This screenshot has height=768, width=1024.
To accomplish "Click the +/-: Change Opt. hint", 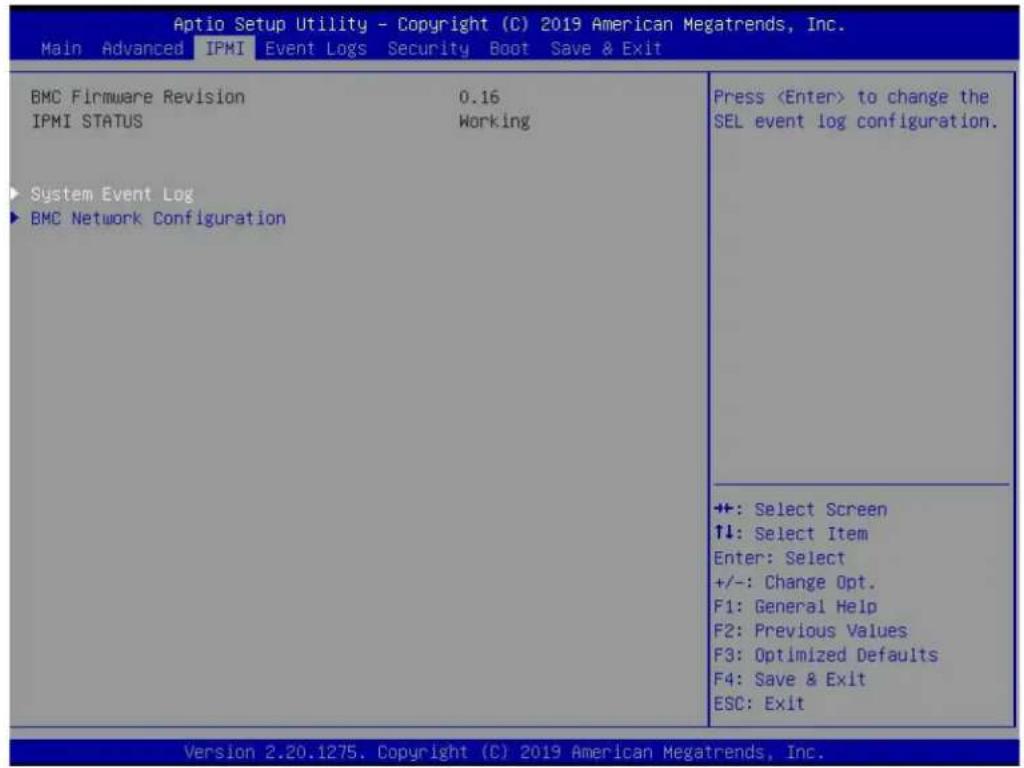I will [x=794, y=582].
